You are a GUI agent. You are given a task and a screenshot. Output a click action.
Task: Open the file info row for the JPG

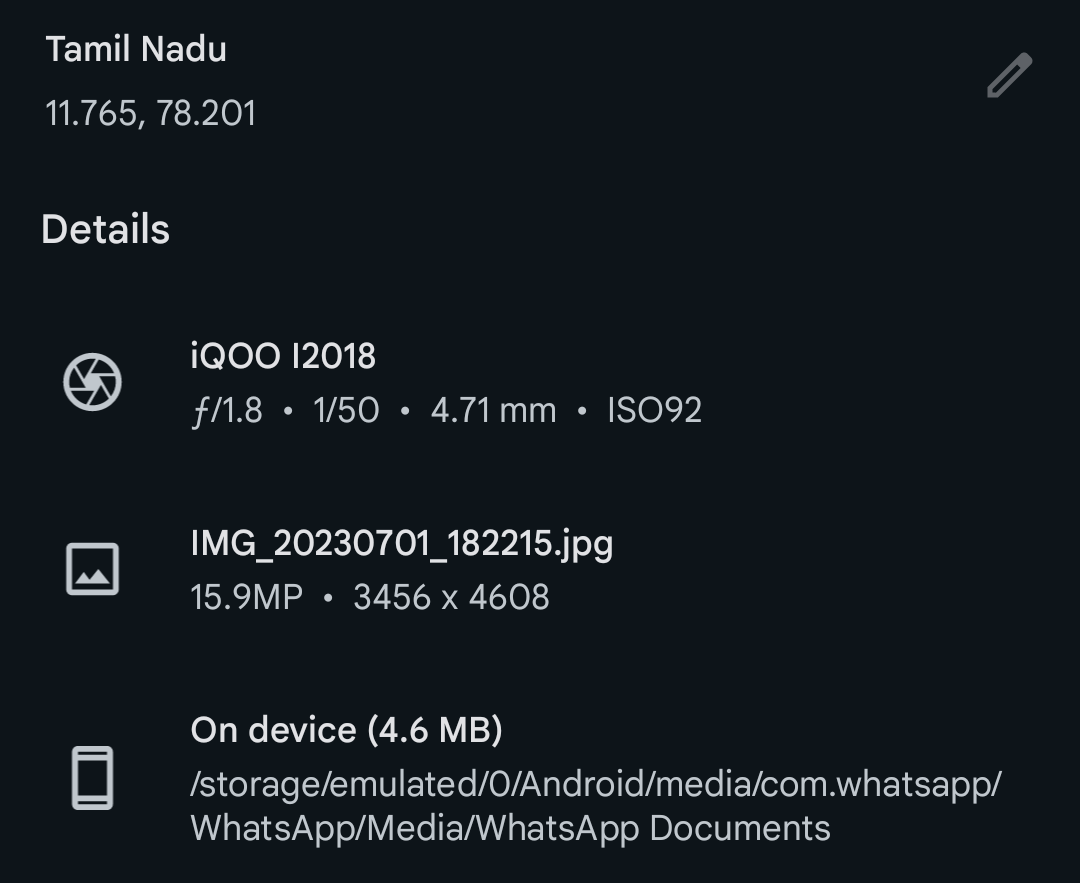pyautogui.click(x=540, y=570)
